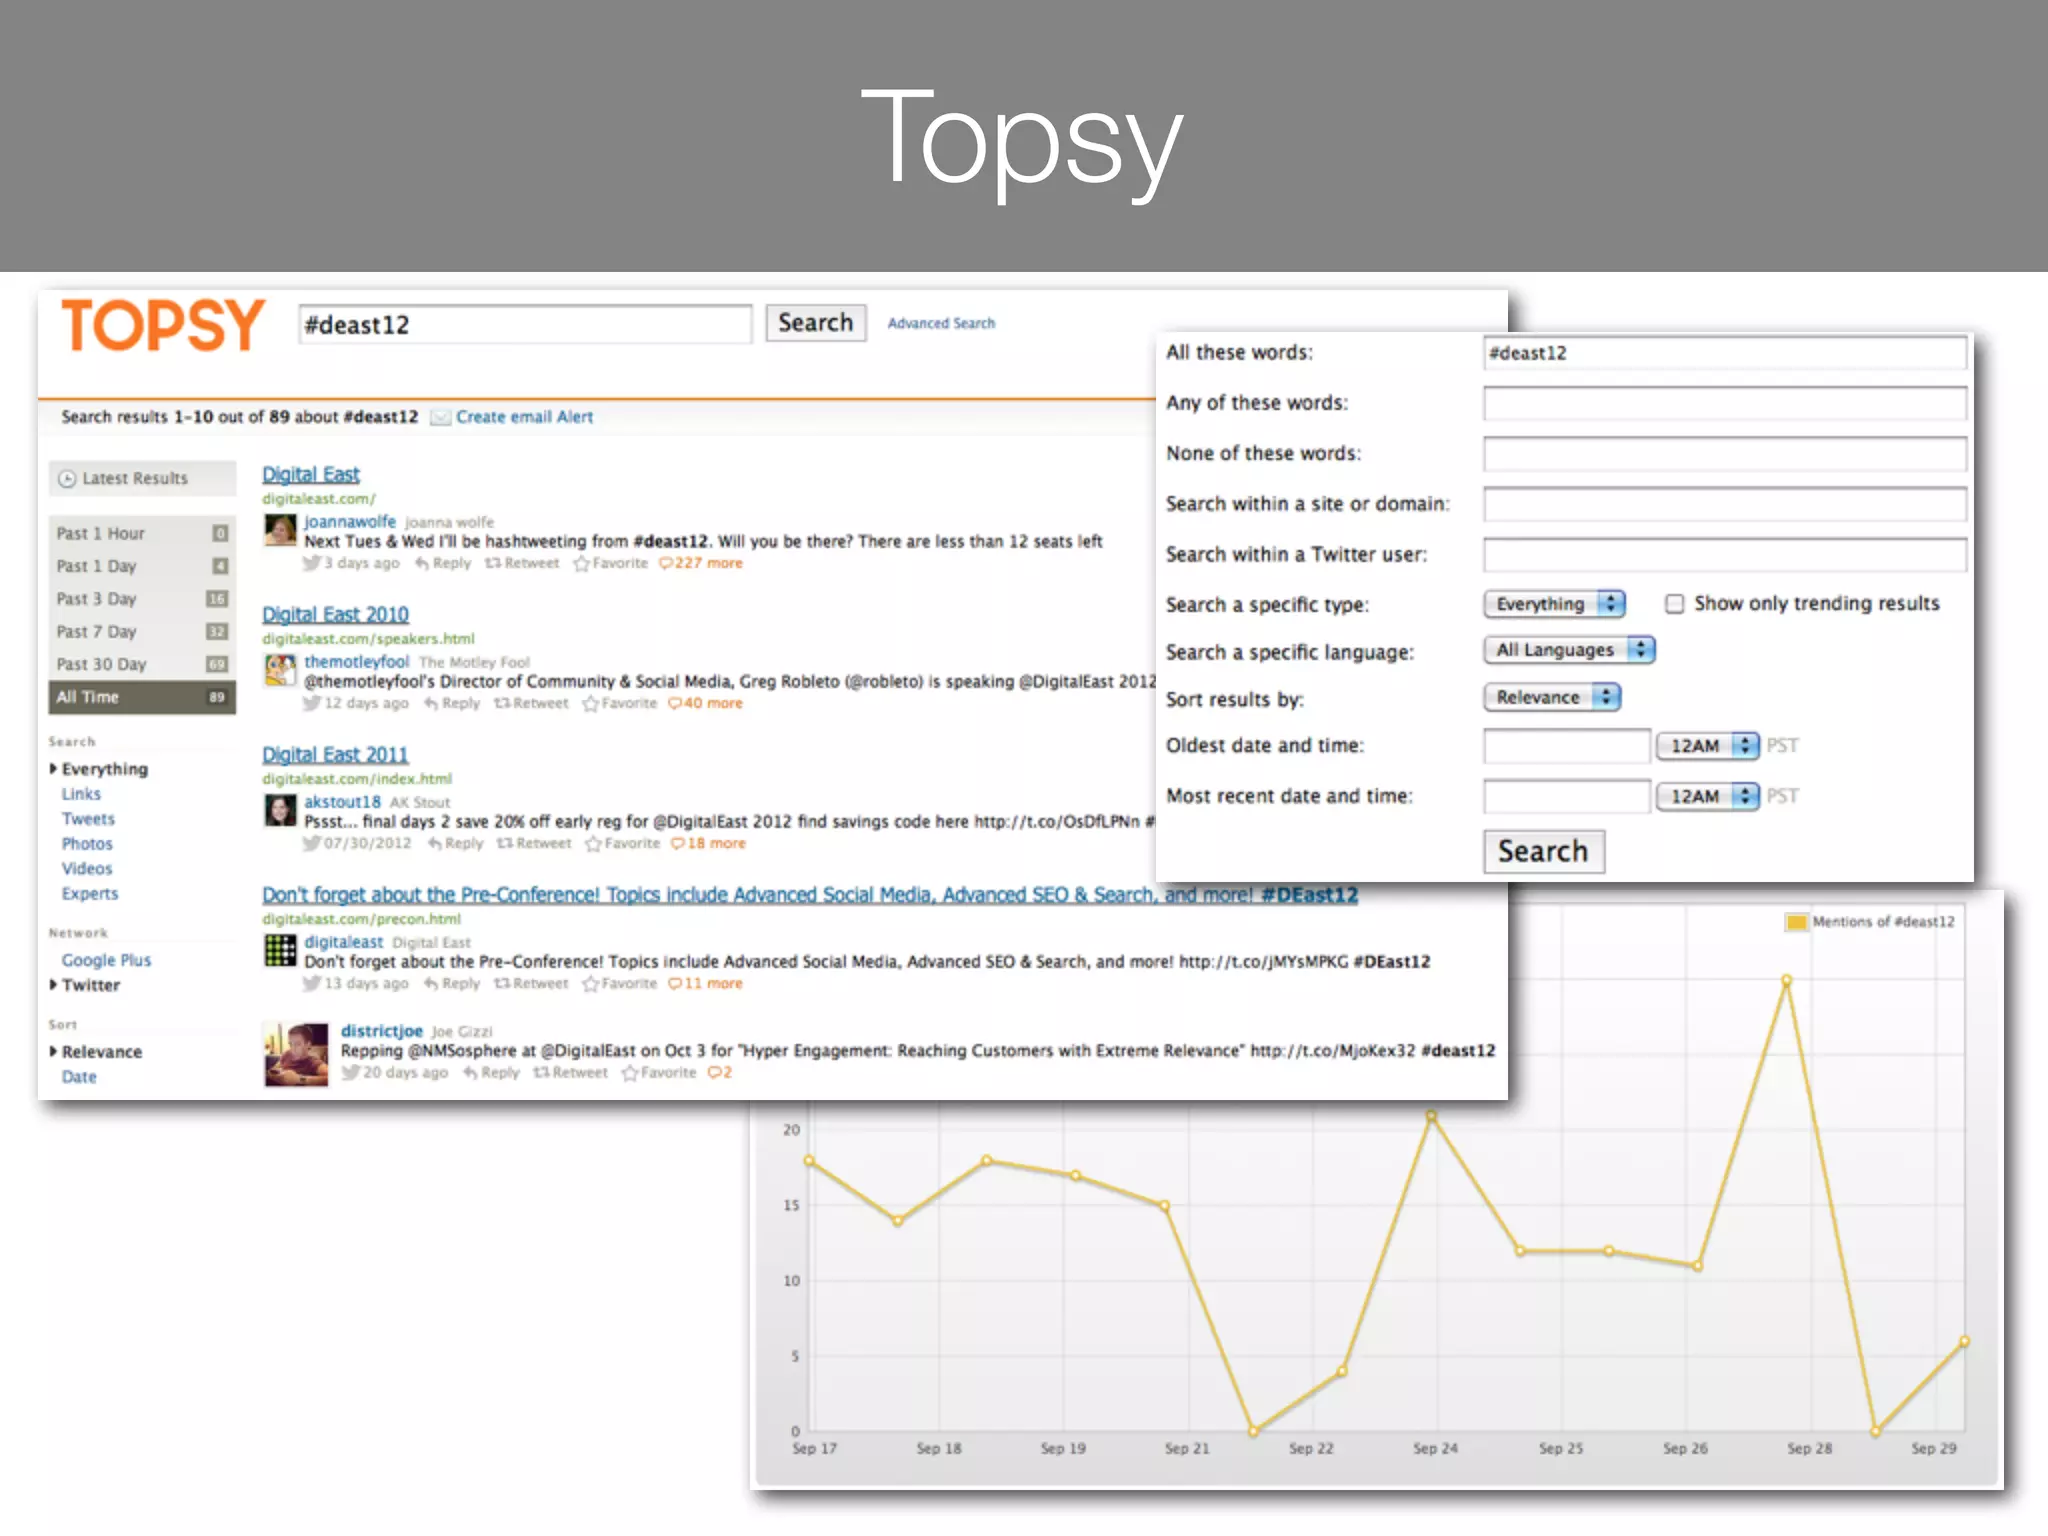Image resolution: width=2048 pixels, height=1536 pixels.
Task: Open joannawolfe's avatar thumbnail
Action: [280, 530]
